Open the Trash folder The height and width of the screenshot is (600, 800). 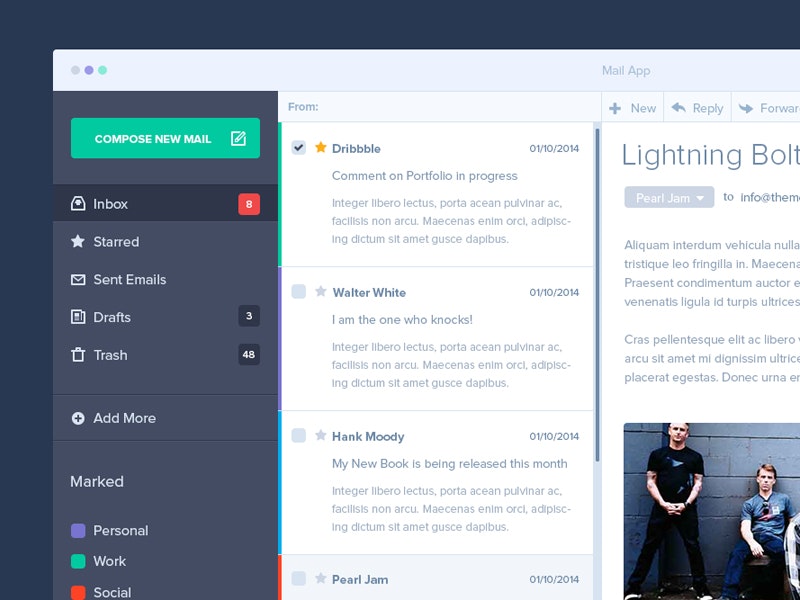pyautogui.click(x=165, y=355)
